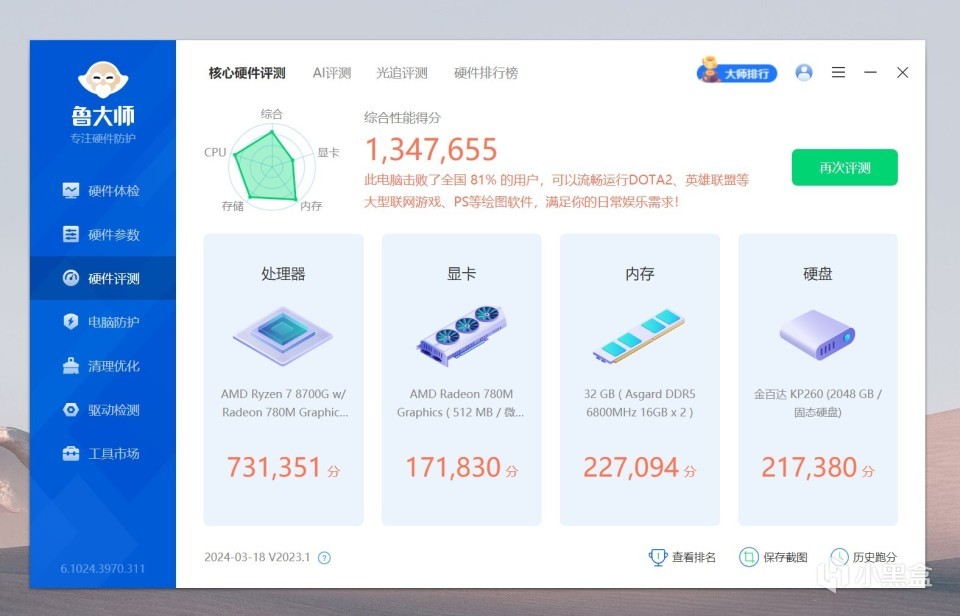Image resolution: width=960 pixels, height=616 pixels.
Task: Open the hamburger menu icon
Action: 838,72
